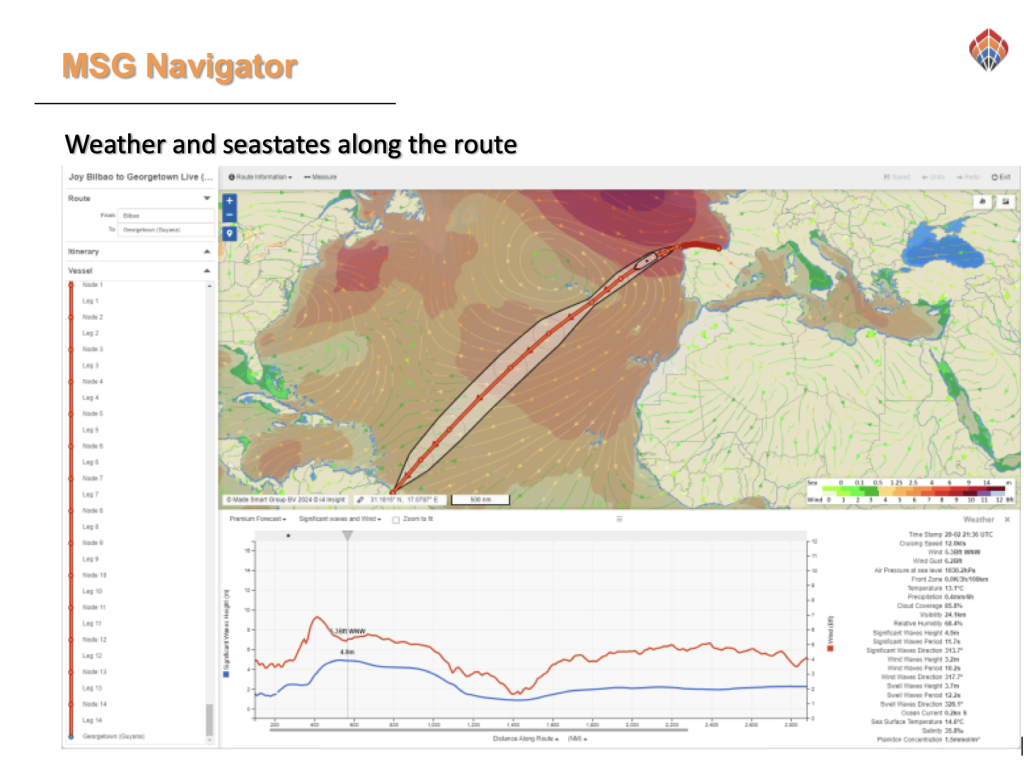This screenshot has height=767, width=1024.
Task: Click the 'Cruising Speed' row in the Weather panel
Action: pyautogui.click(x=933, y=544)
